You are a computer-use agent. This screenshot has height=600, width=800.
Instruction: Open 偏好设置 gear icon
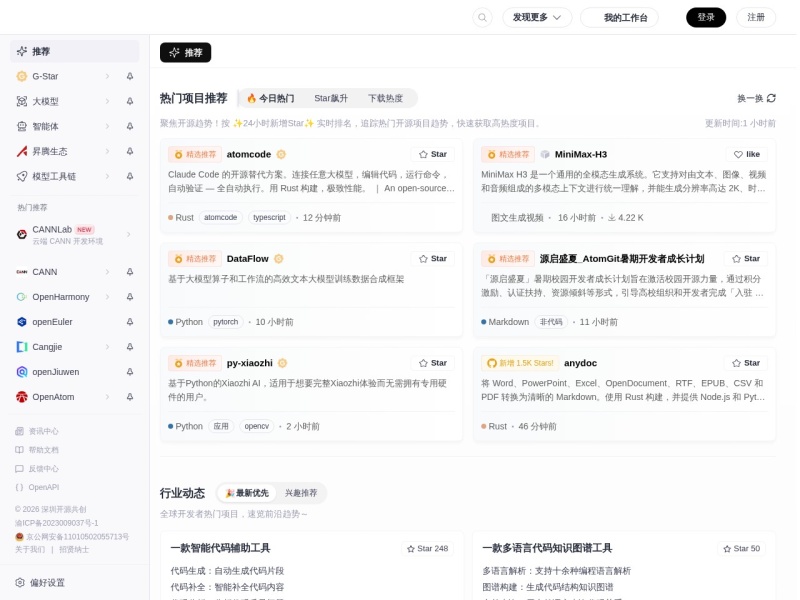[20, 583]
